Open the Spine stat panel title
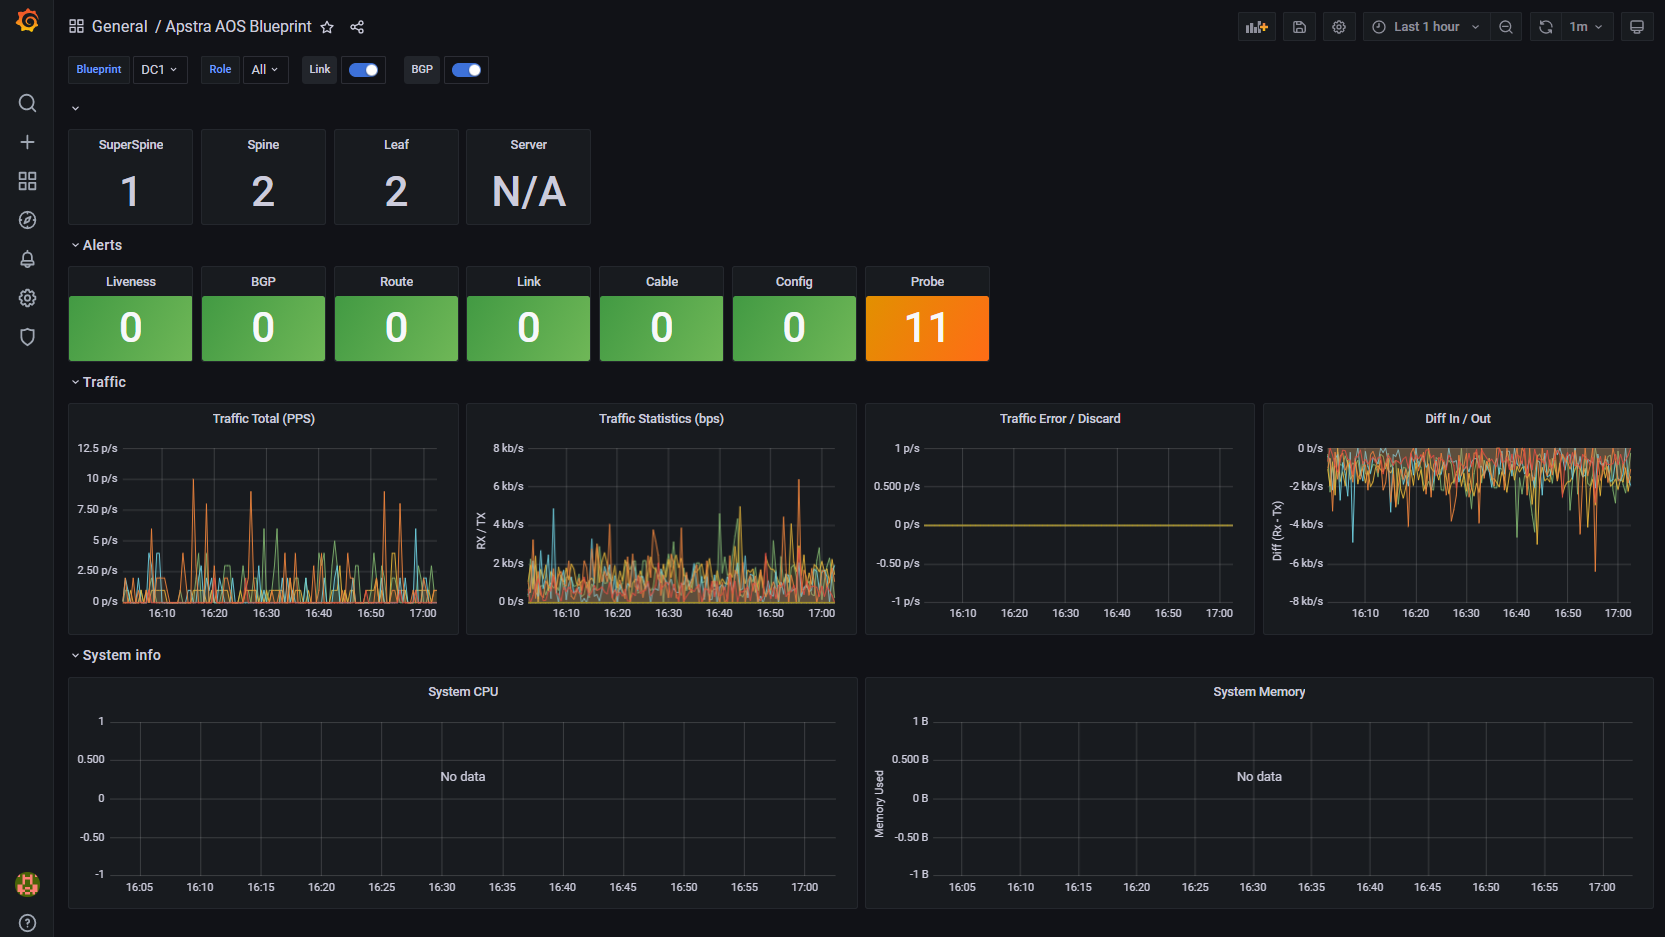 pyautogui.click(x=263, y=145)
